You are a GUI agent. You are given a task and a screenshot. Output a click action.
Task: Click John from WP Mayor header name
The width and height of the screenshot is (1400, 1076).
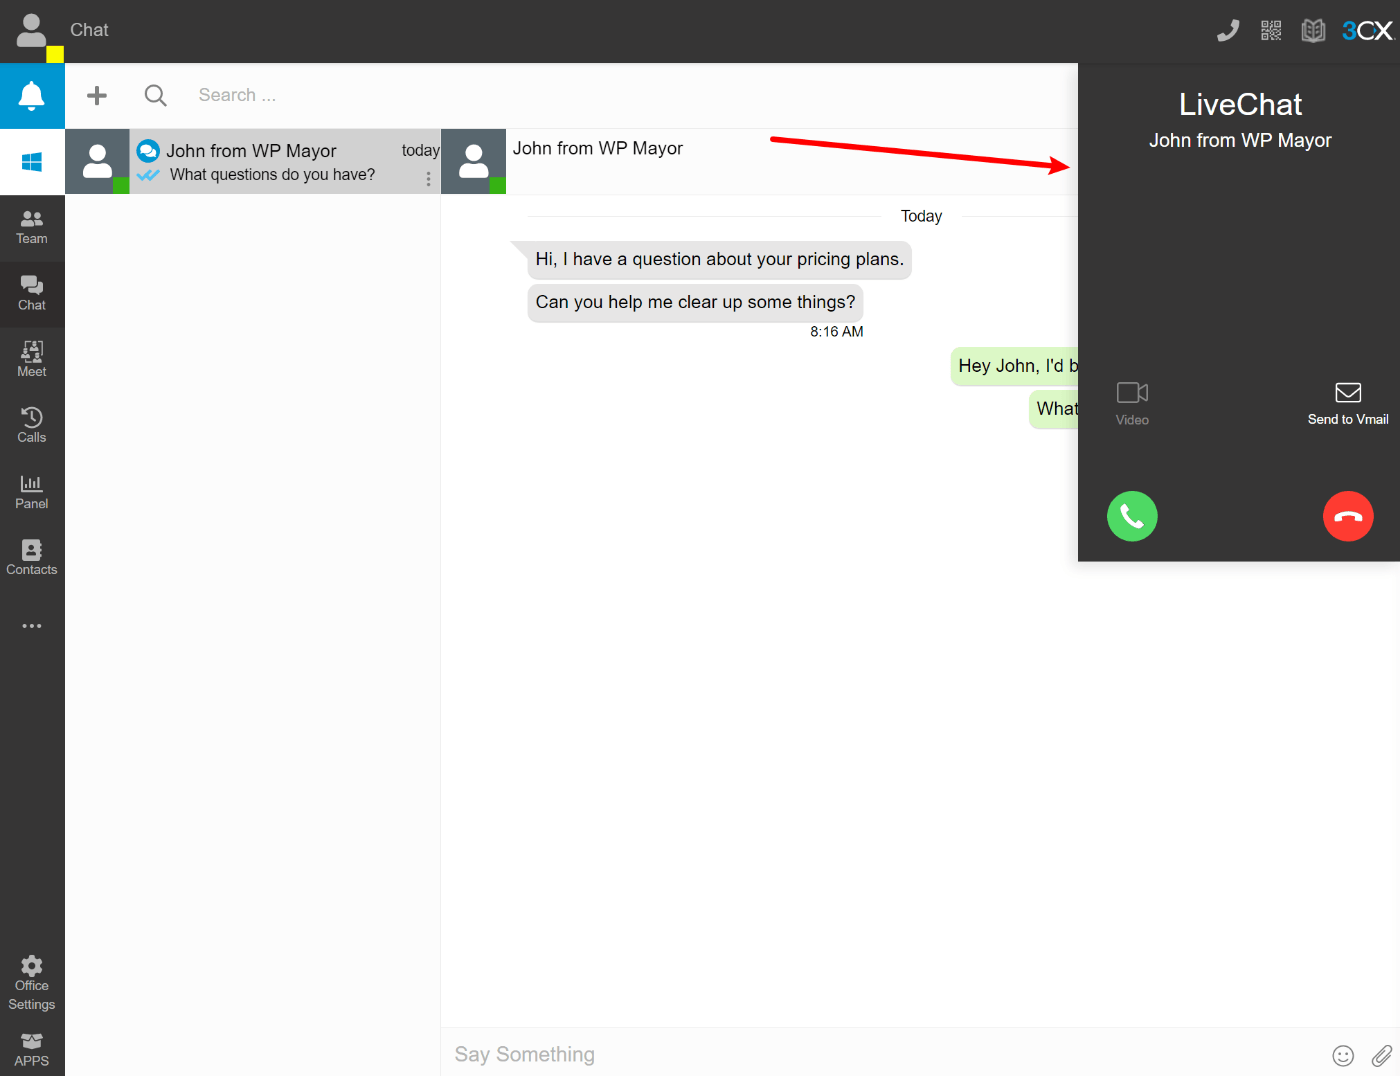click(x=598, y=148)
